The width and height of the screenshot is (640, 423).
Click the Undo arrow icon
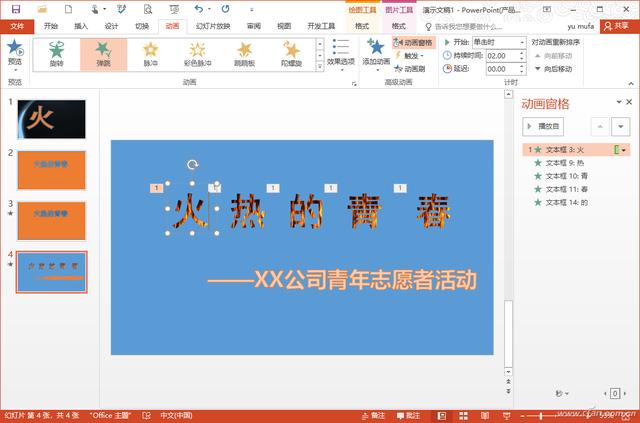click(199, 9)
